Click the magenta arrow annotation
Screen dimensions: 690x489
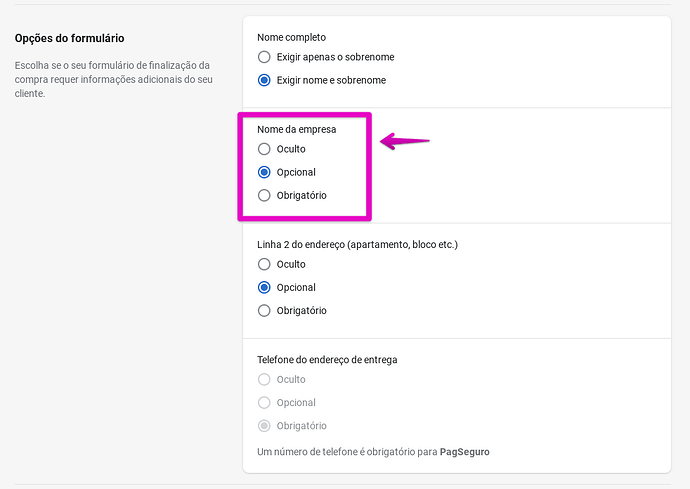click(405, 142)
